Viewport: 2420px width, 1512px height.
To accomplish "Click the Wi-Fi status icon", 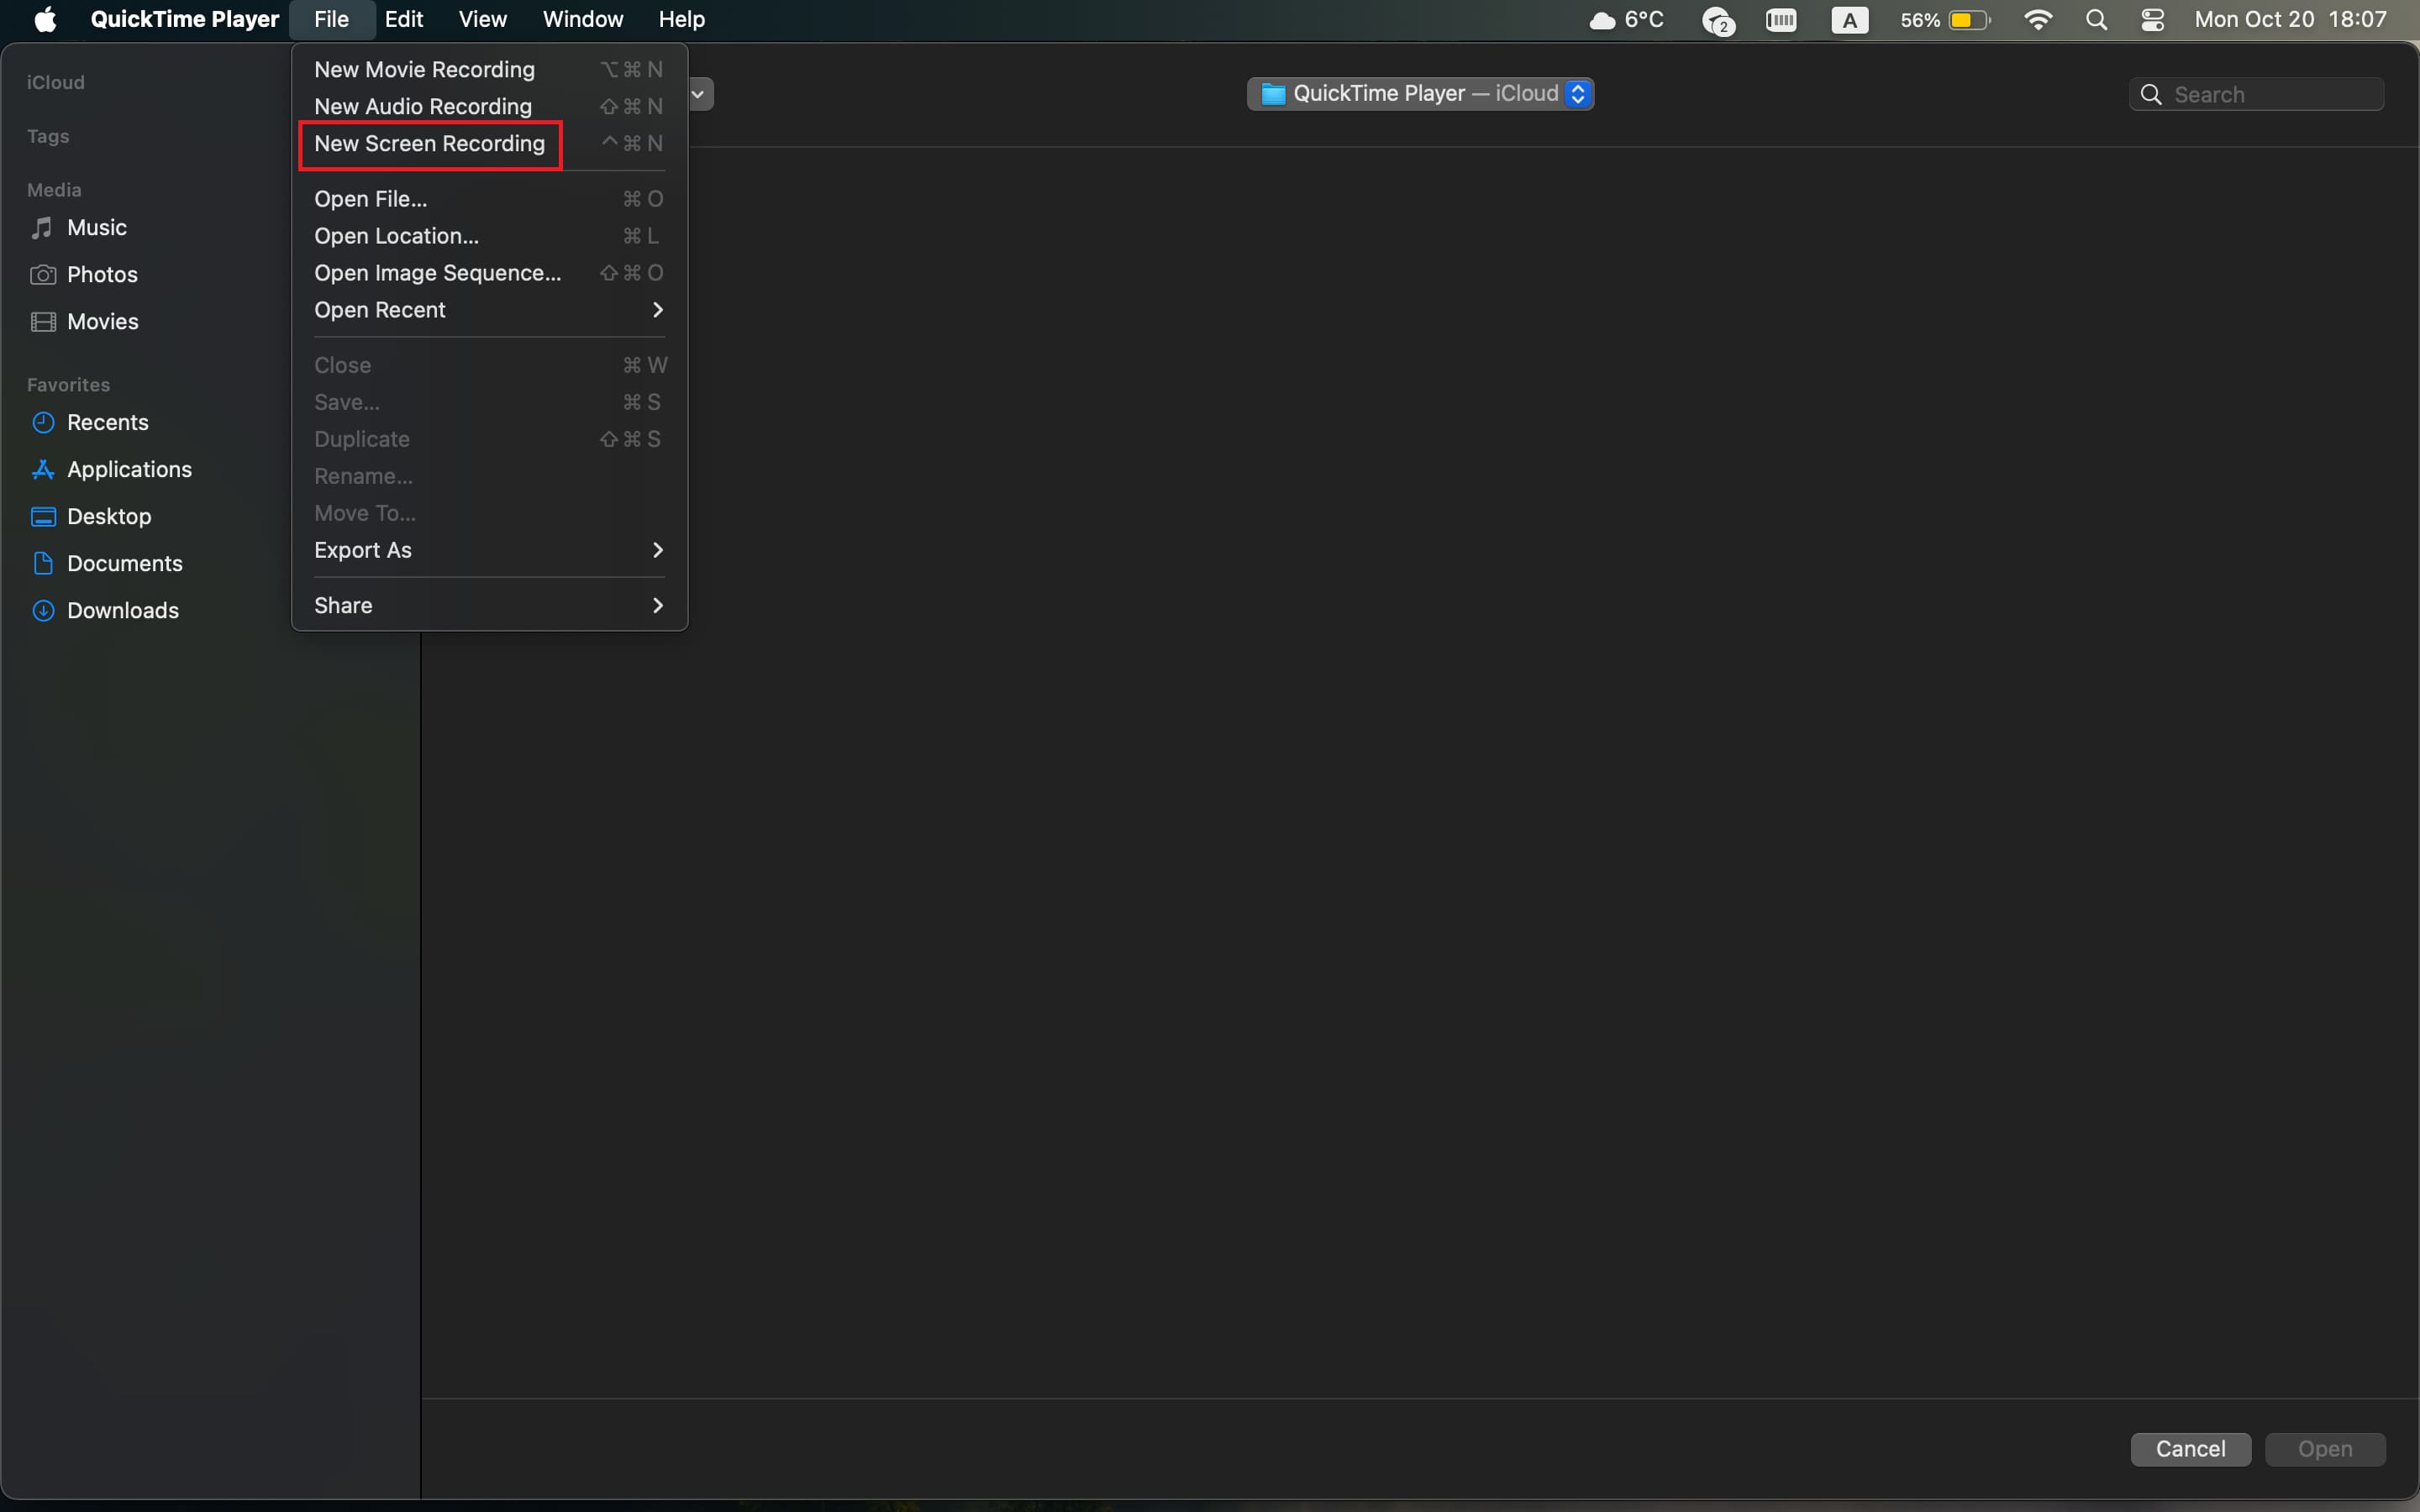I will 2037,20.
